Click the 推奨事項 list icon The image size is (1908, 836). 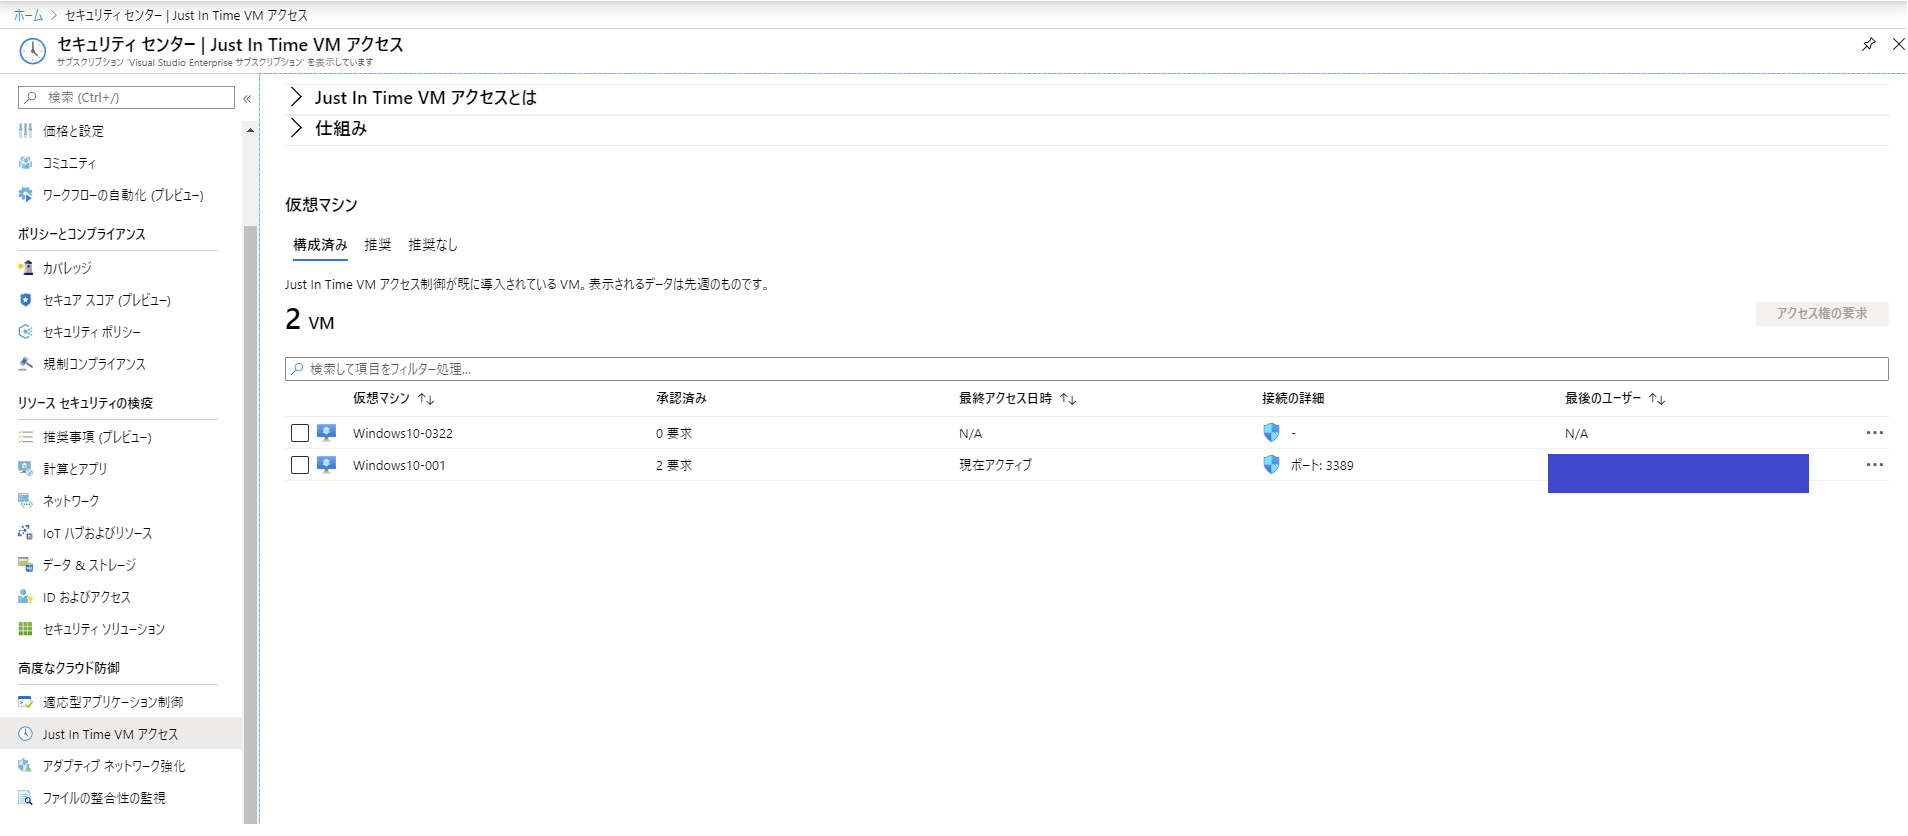click(x=26, y=437)
